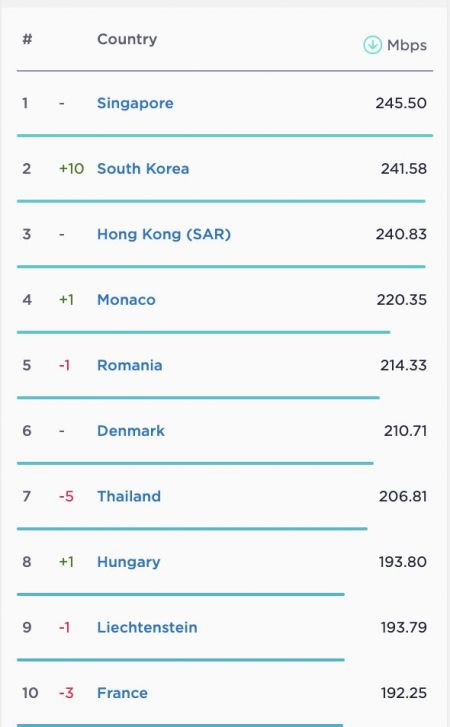Click the speed bar under Monaco
Screen dimensions: 450x727
(x=203, y=332)
